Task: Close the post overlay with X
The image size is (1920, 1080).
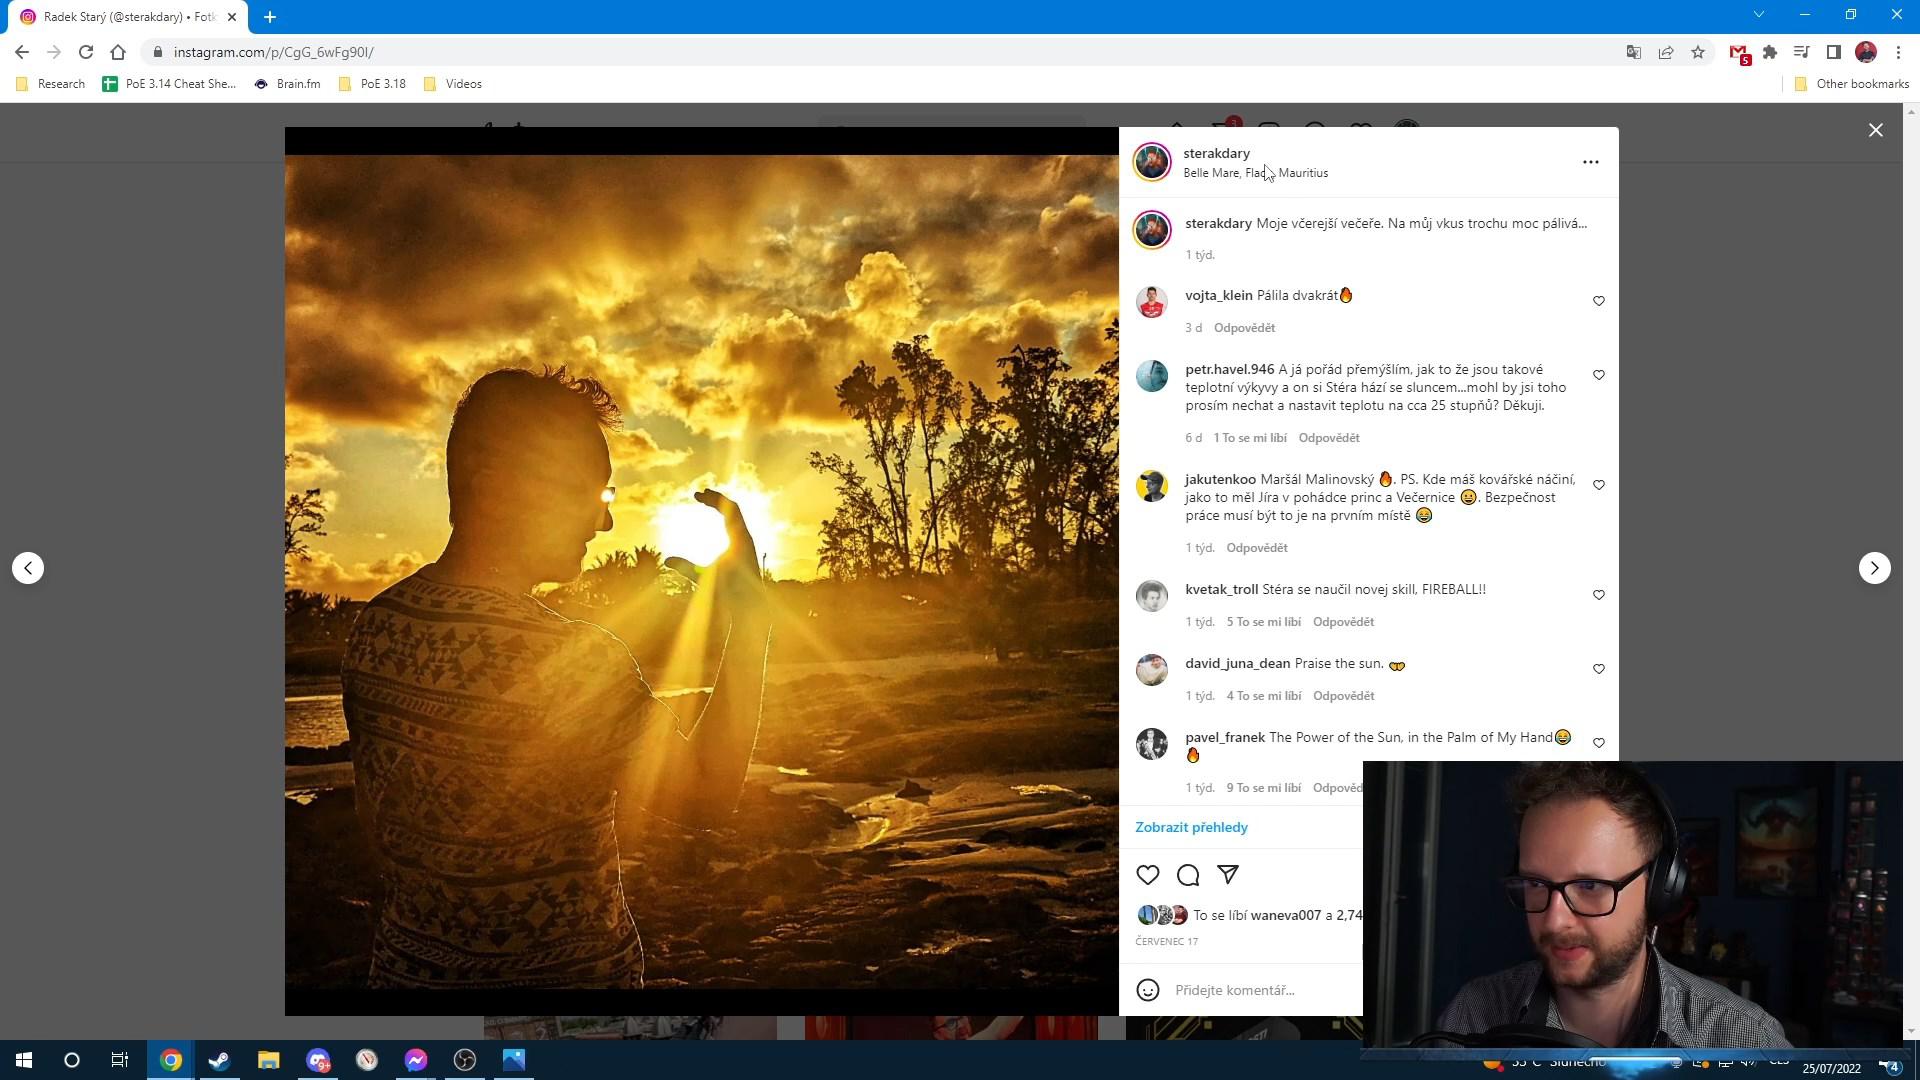Action: coord(1875,130)
